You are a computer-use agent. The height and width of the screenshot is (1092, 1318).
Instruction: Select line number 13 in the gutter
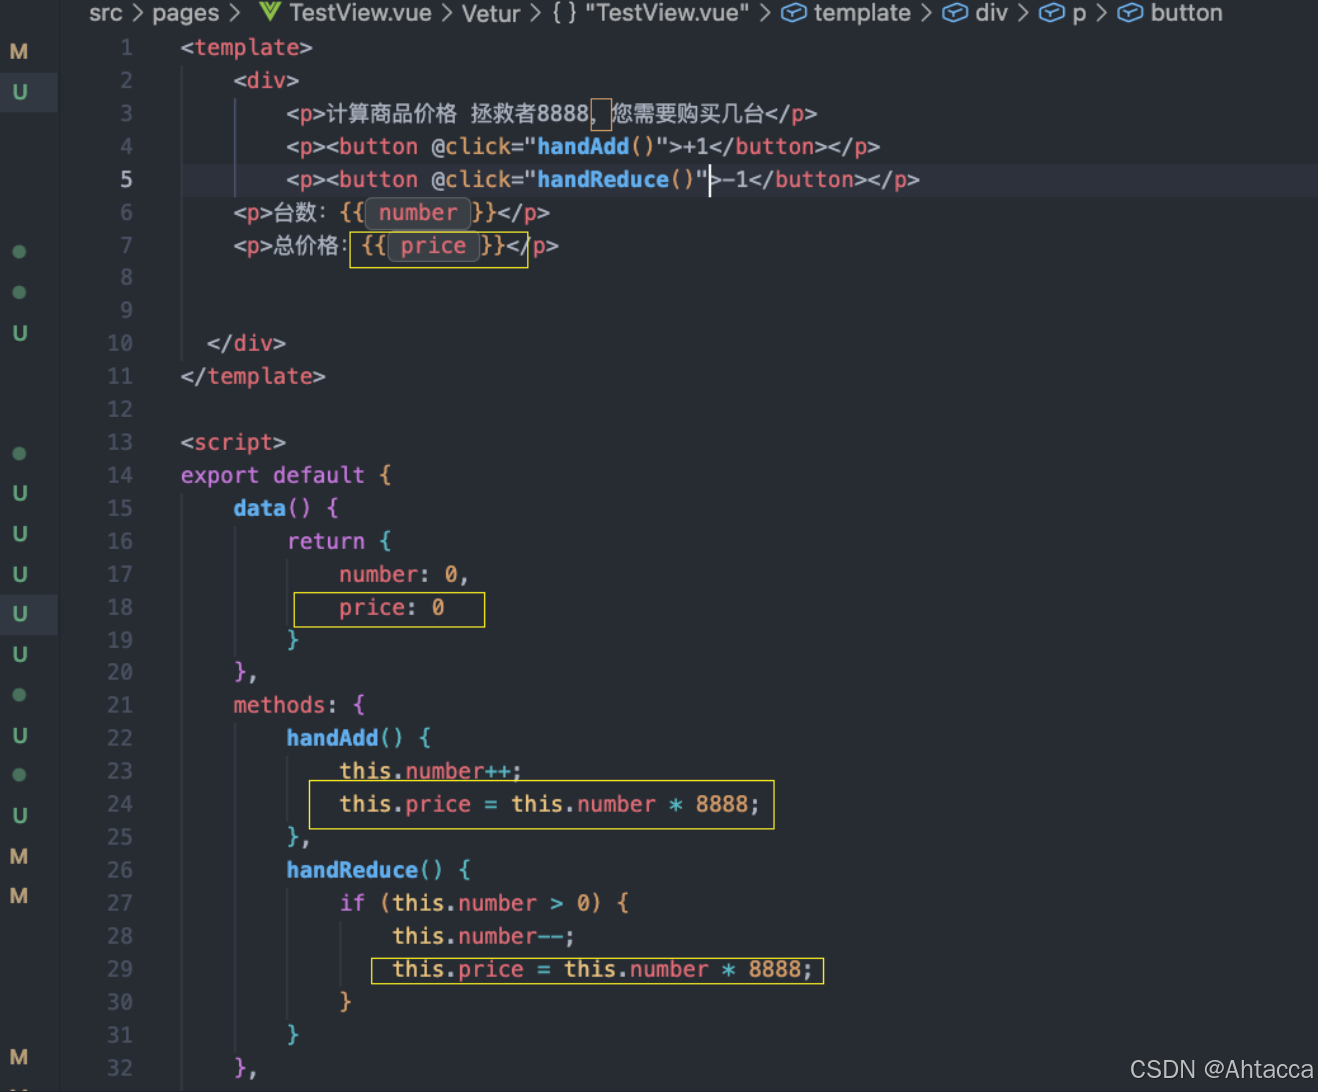click(120, 442)
